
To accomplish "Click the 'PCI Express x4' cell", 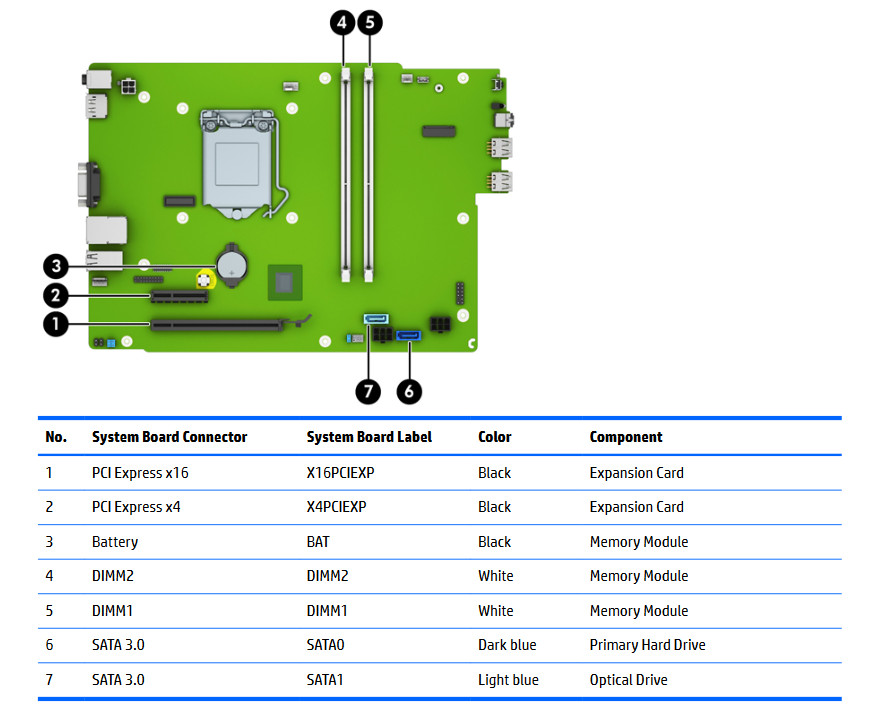I will click(x=136, y=507).
